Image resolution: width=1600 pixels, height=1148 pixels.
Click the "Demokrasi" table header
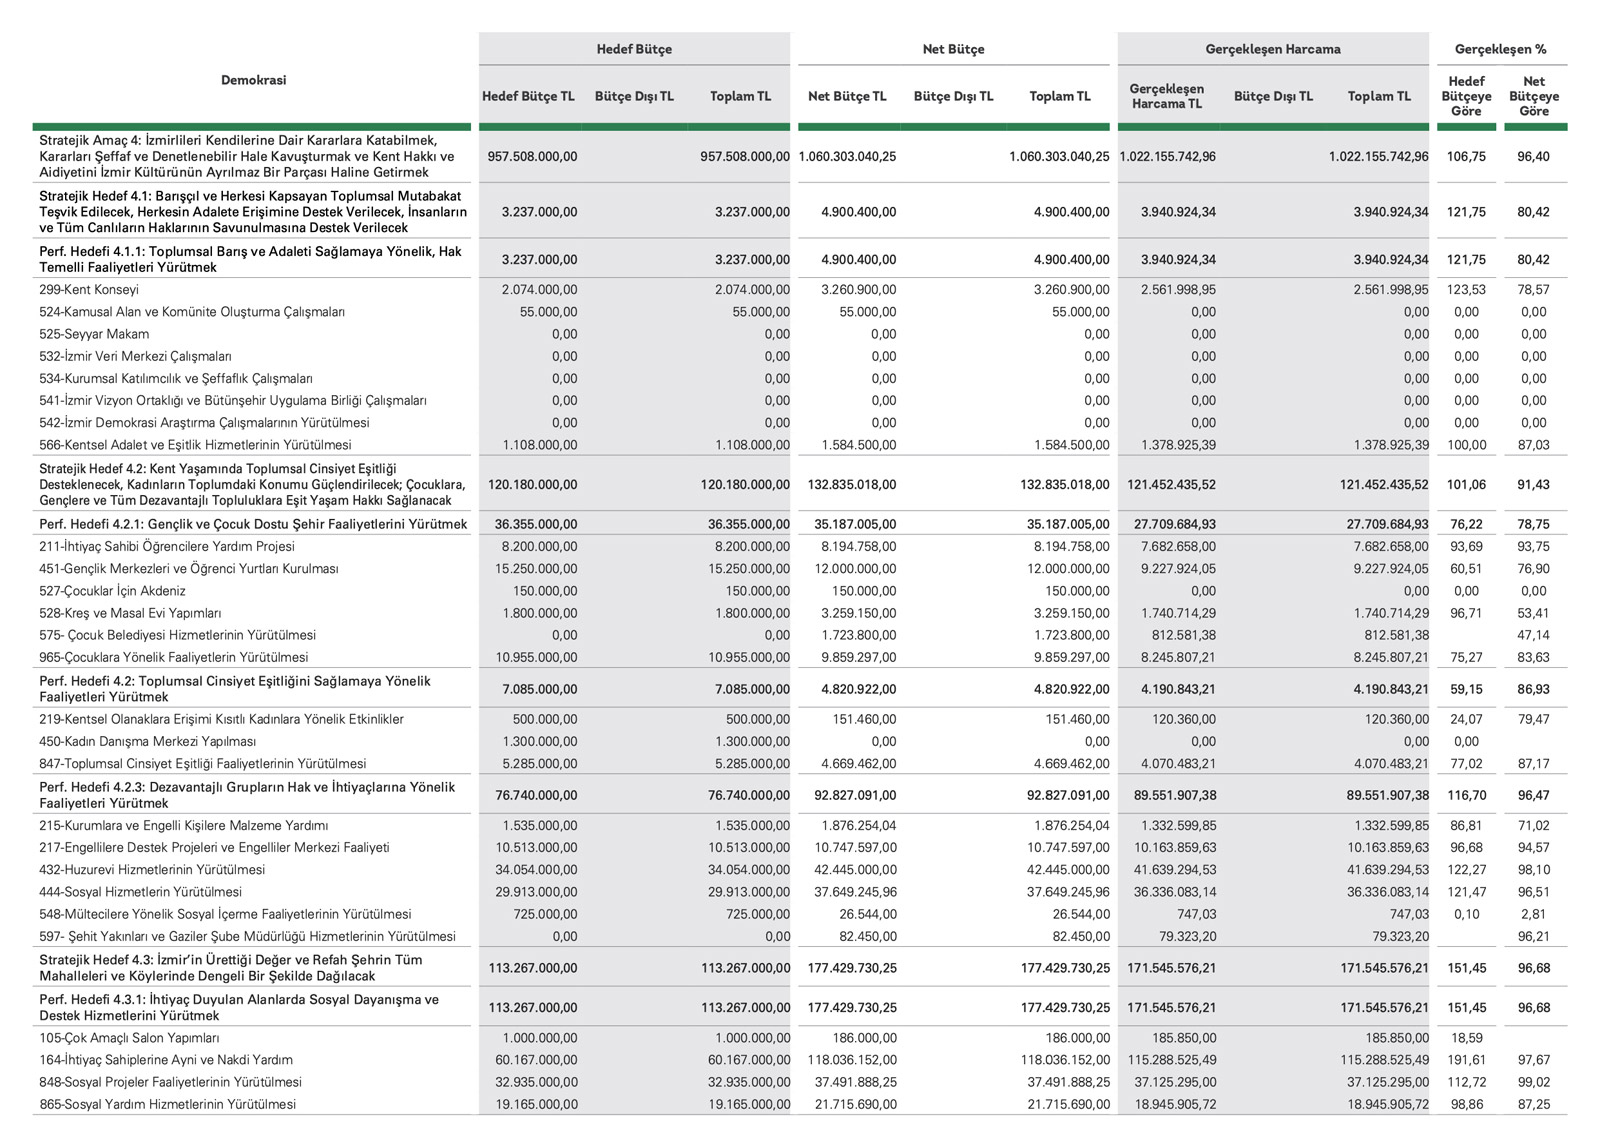pos(253,80)
